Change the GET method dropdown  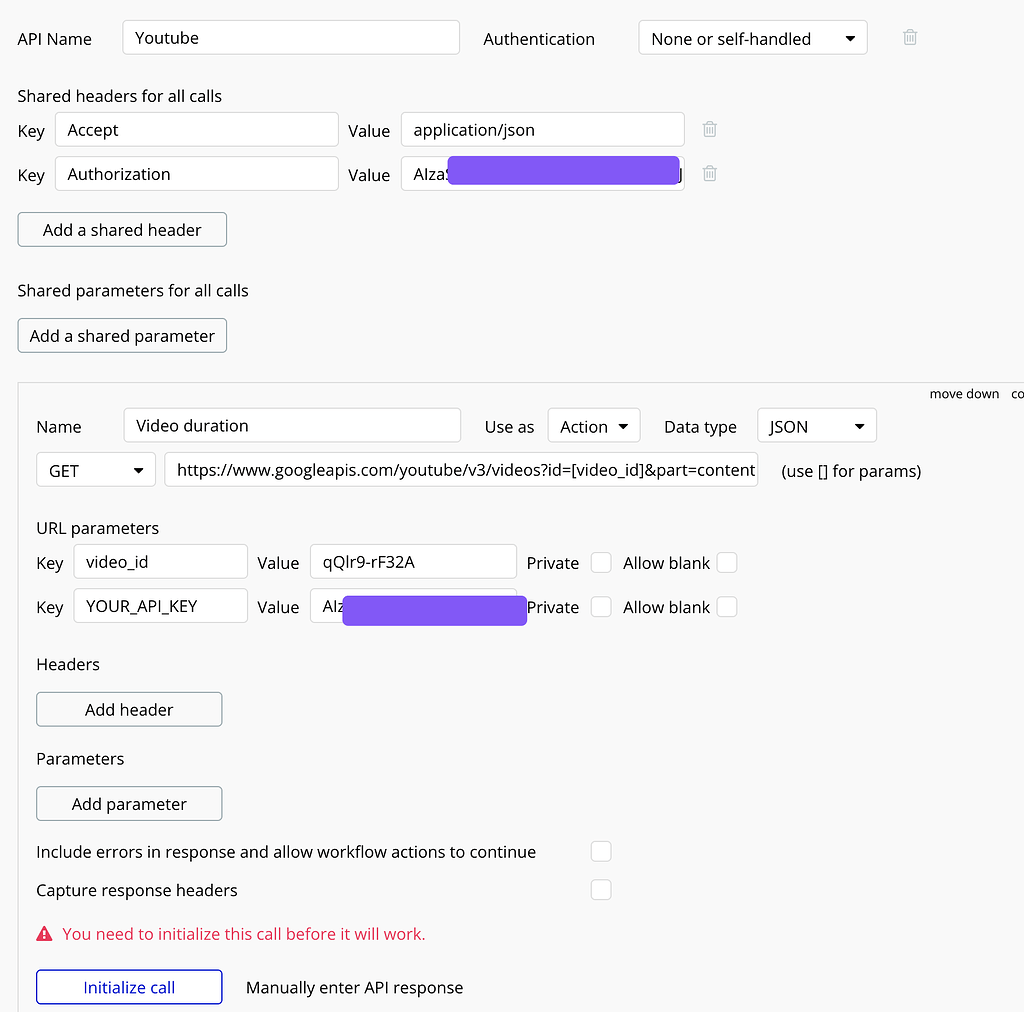point(96,470)
